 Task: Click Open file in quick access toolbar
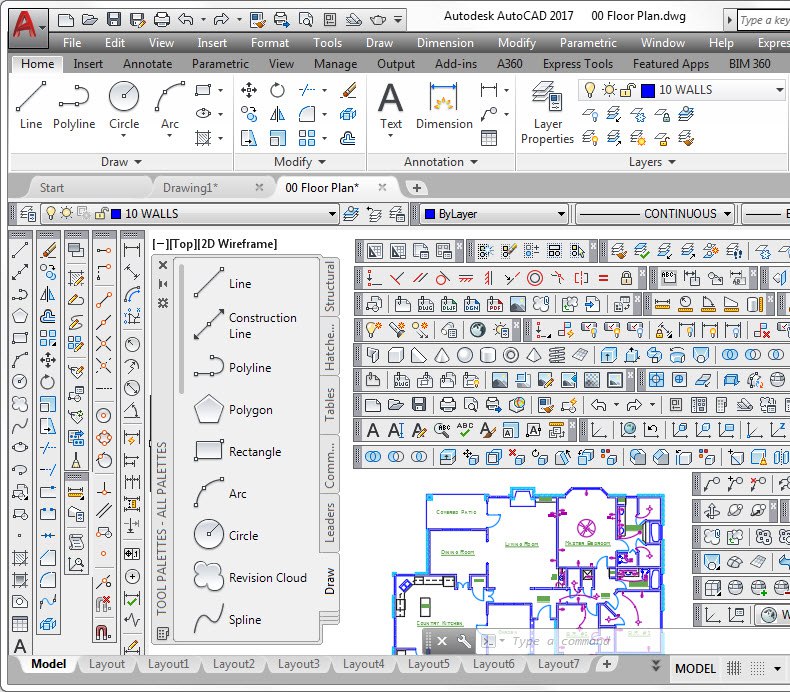90,20
